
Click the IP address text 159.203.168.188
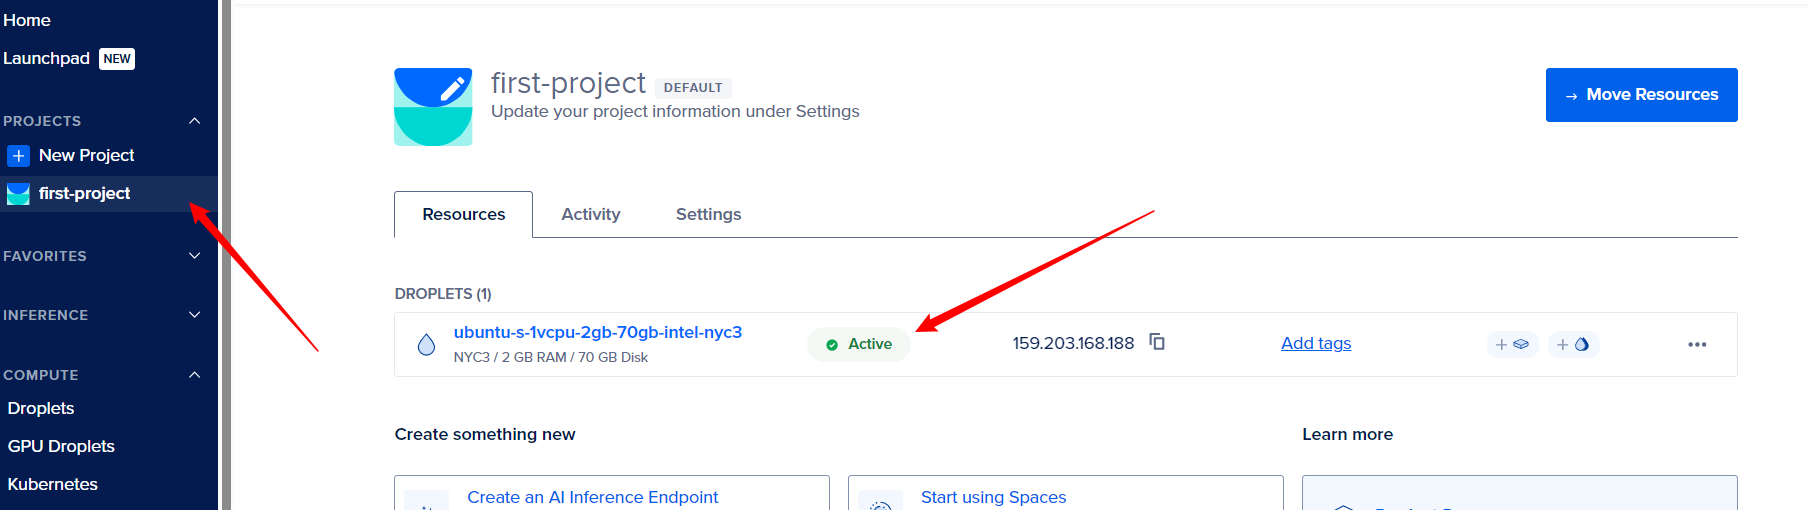click(1073, 343)
